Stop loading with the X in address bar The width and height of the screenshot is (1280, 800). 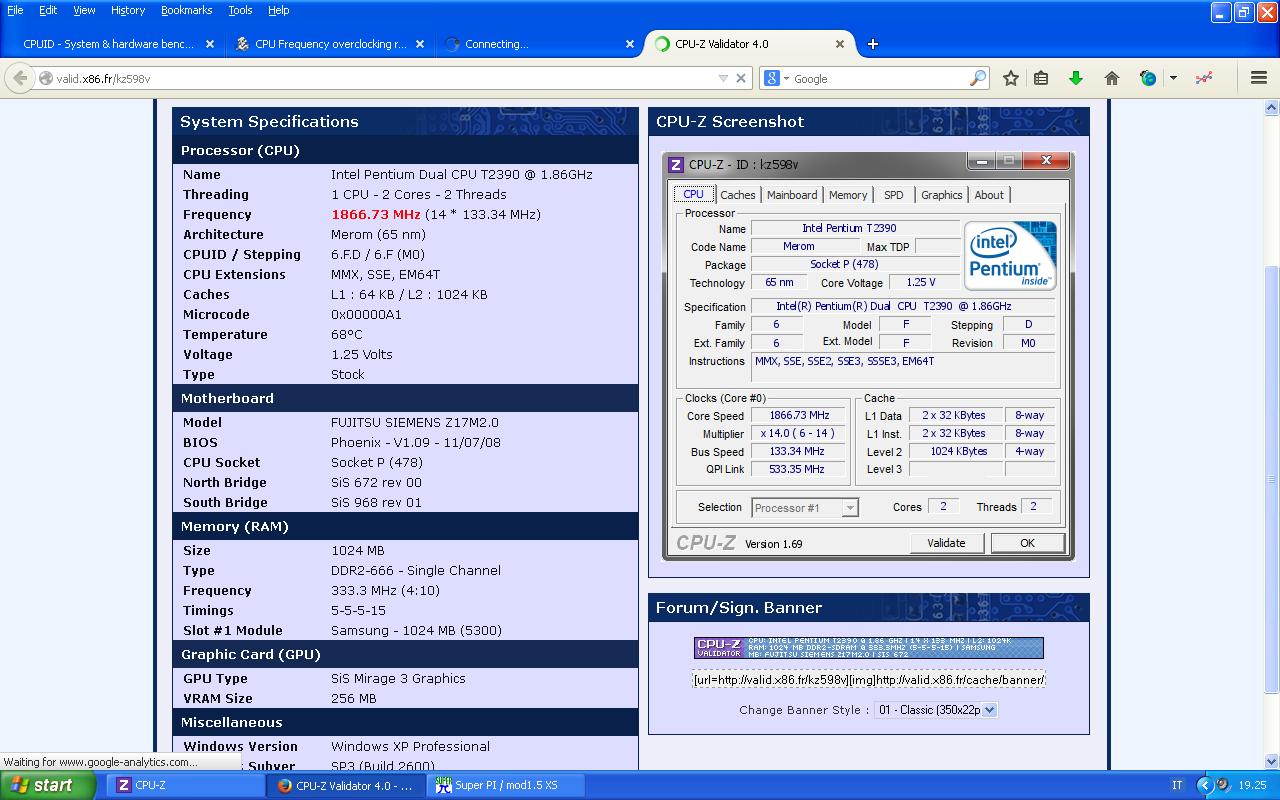point(741,78)
